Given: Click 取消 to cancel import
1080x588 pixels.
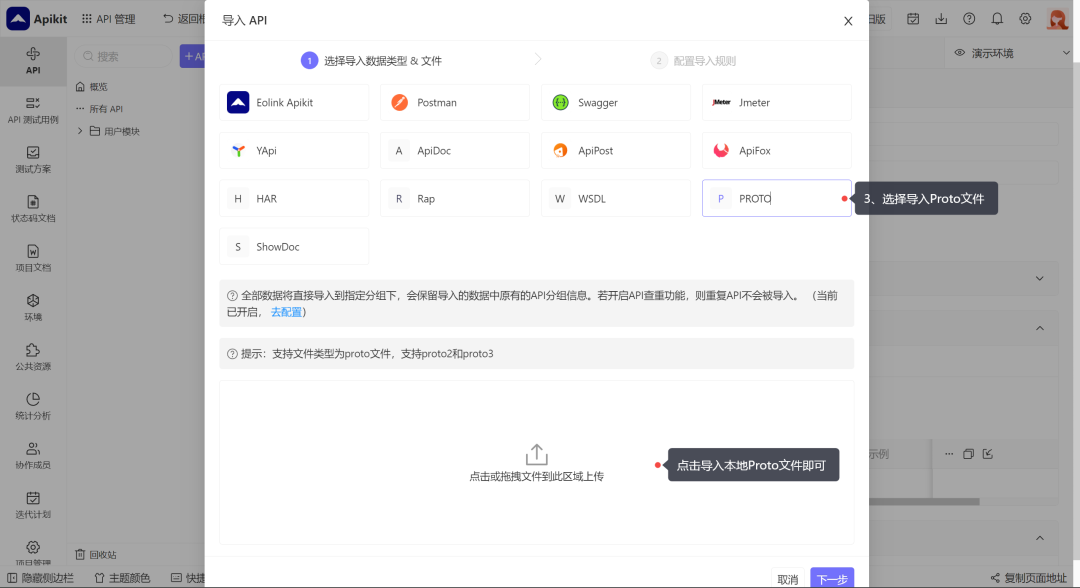Looking at the screenshot, I should click(787, 579).
